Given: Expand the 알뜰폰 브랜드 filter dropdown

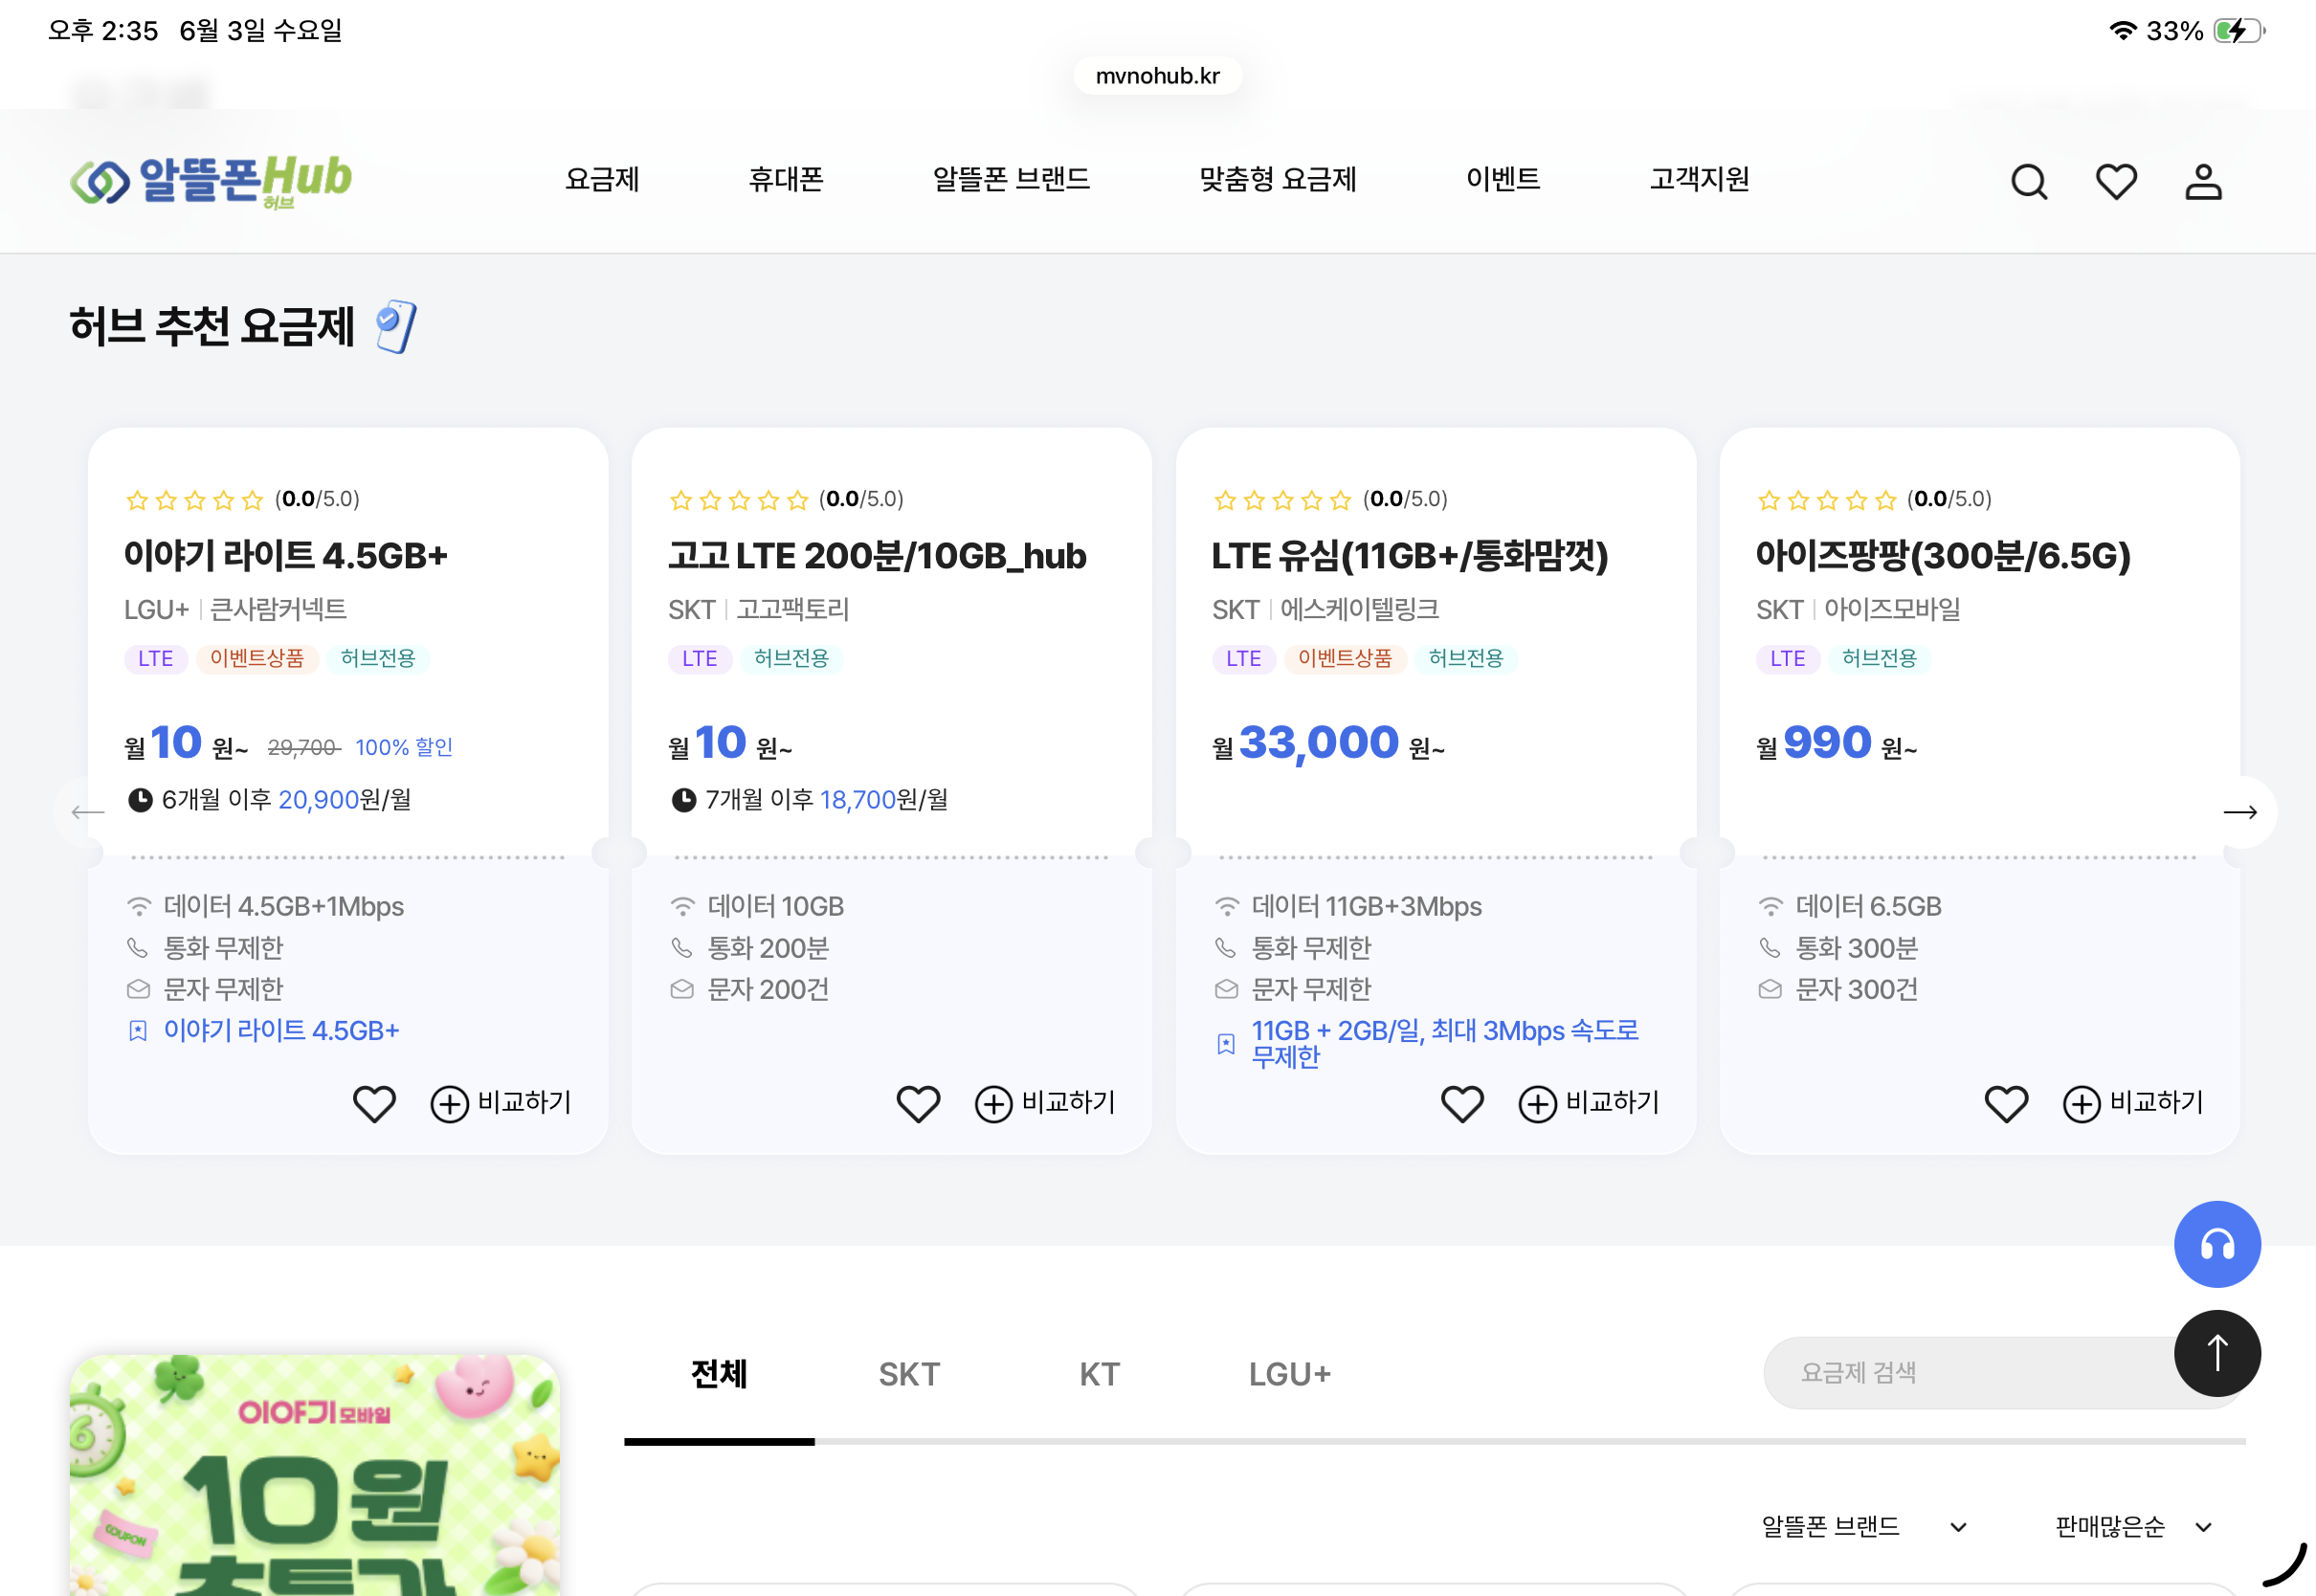Looking at the screenshot, I should coord(1864,1526).
